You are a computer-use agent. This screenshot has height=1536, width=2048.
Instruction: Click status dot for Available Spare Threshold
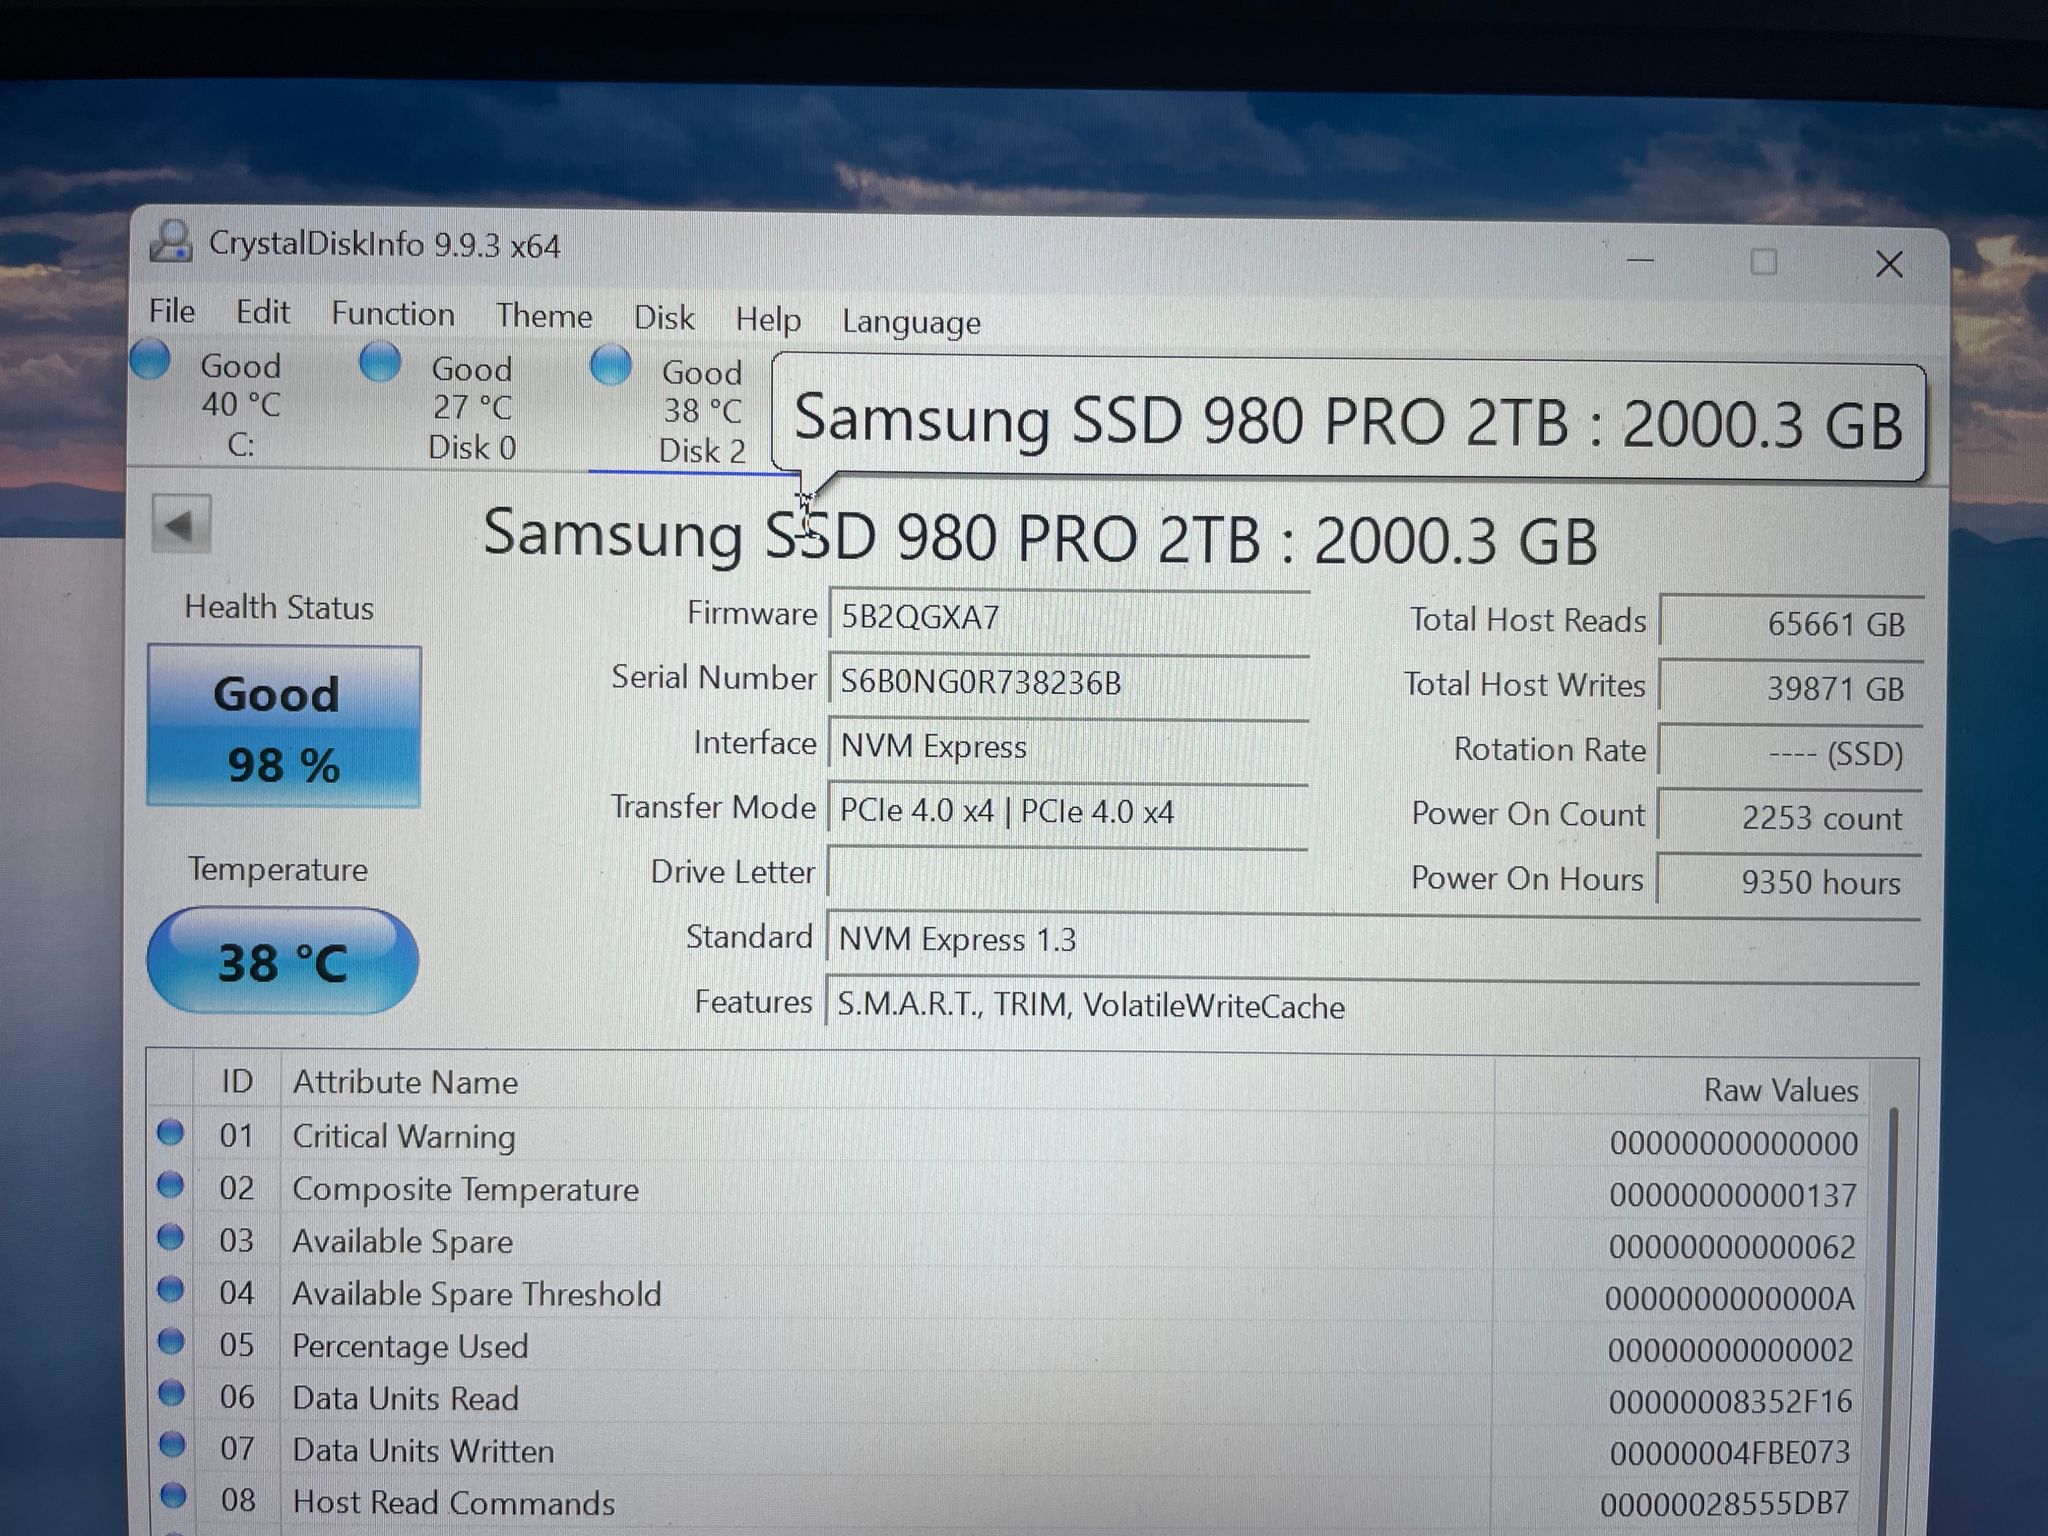(171, 1289)
